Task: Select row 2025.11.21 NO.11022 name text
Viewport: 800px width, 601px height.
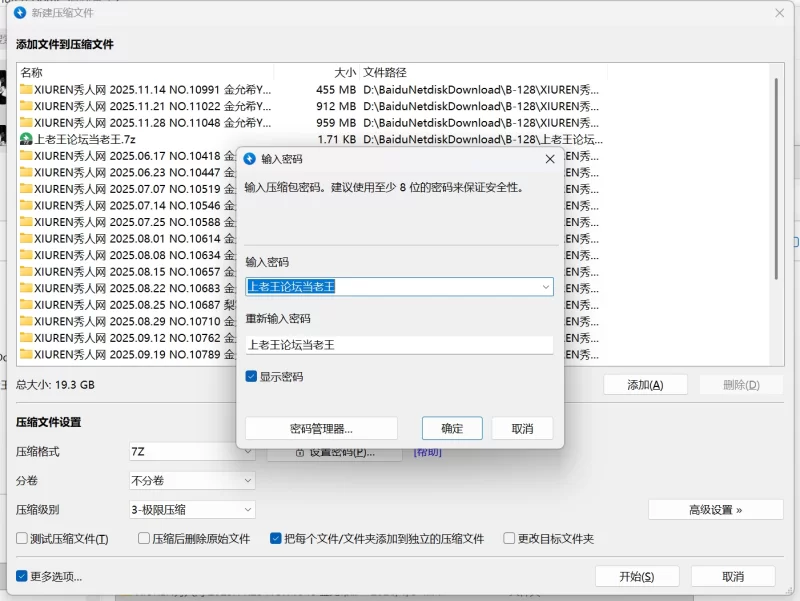Action: click(153, 106)
